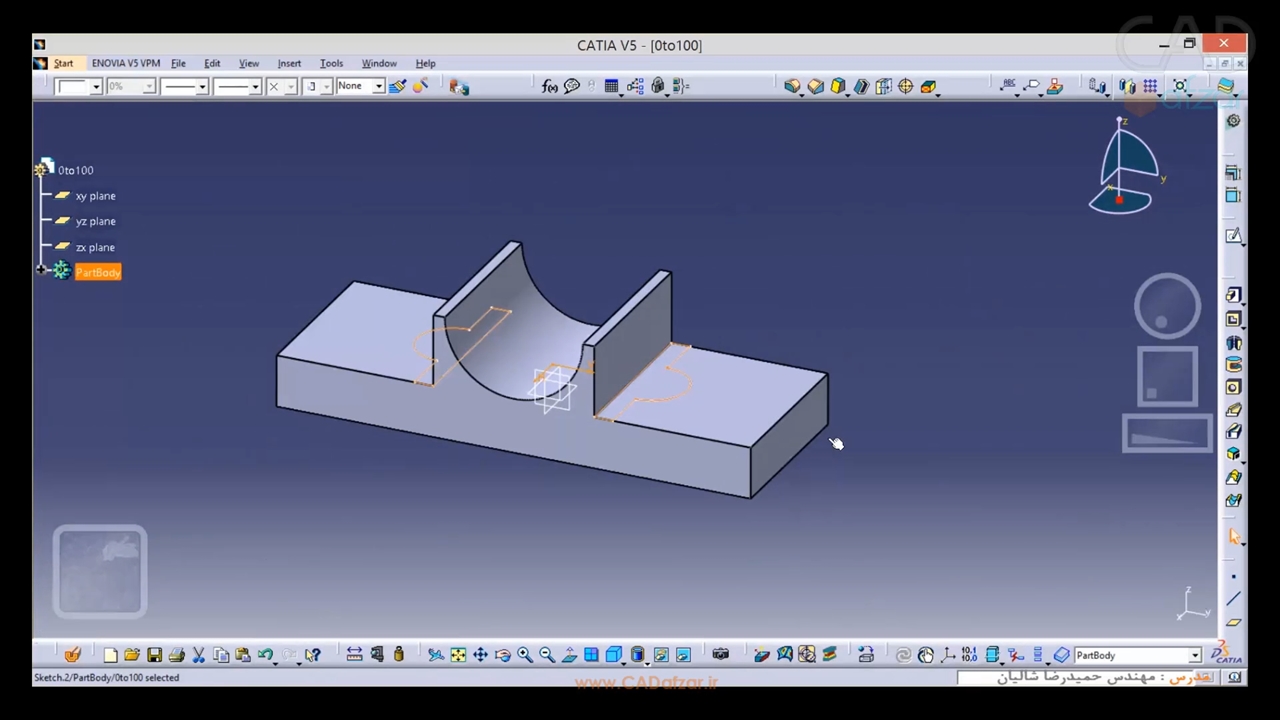The width and height of the screenshot is (1280, 720).
Task: Open the fill color dropdown box
Action: click(x=96, y=87)
